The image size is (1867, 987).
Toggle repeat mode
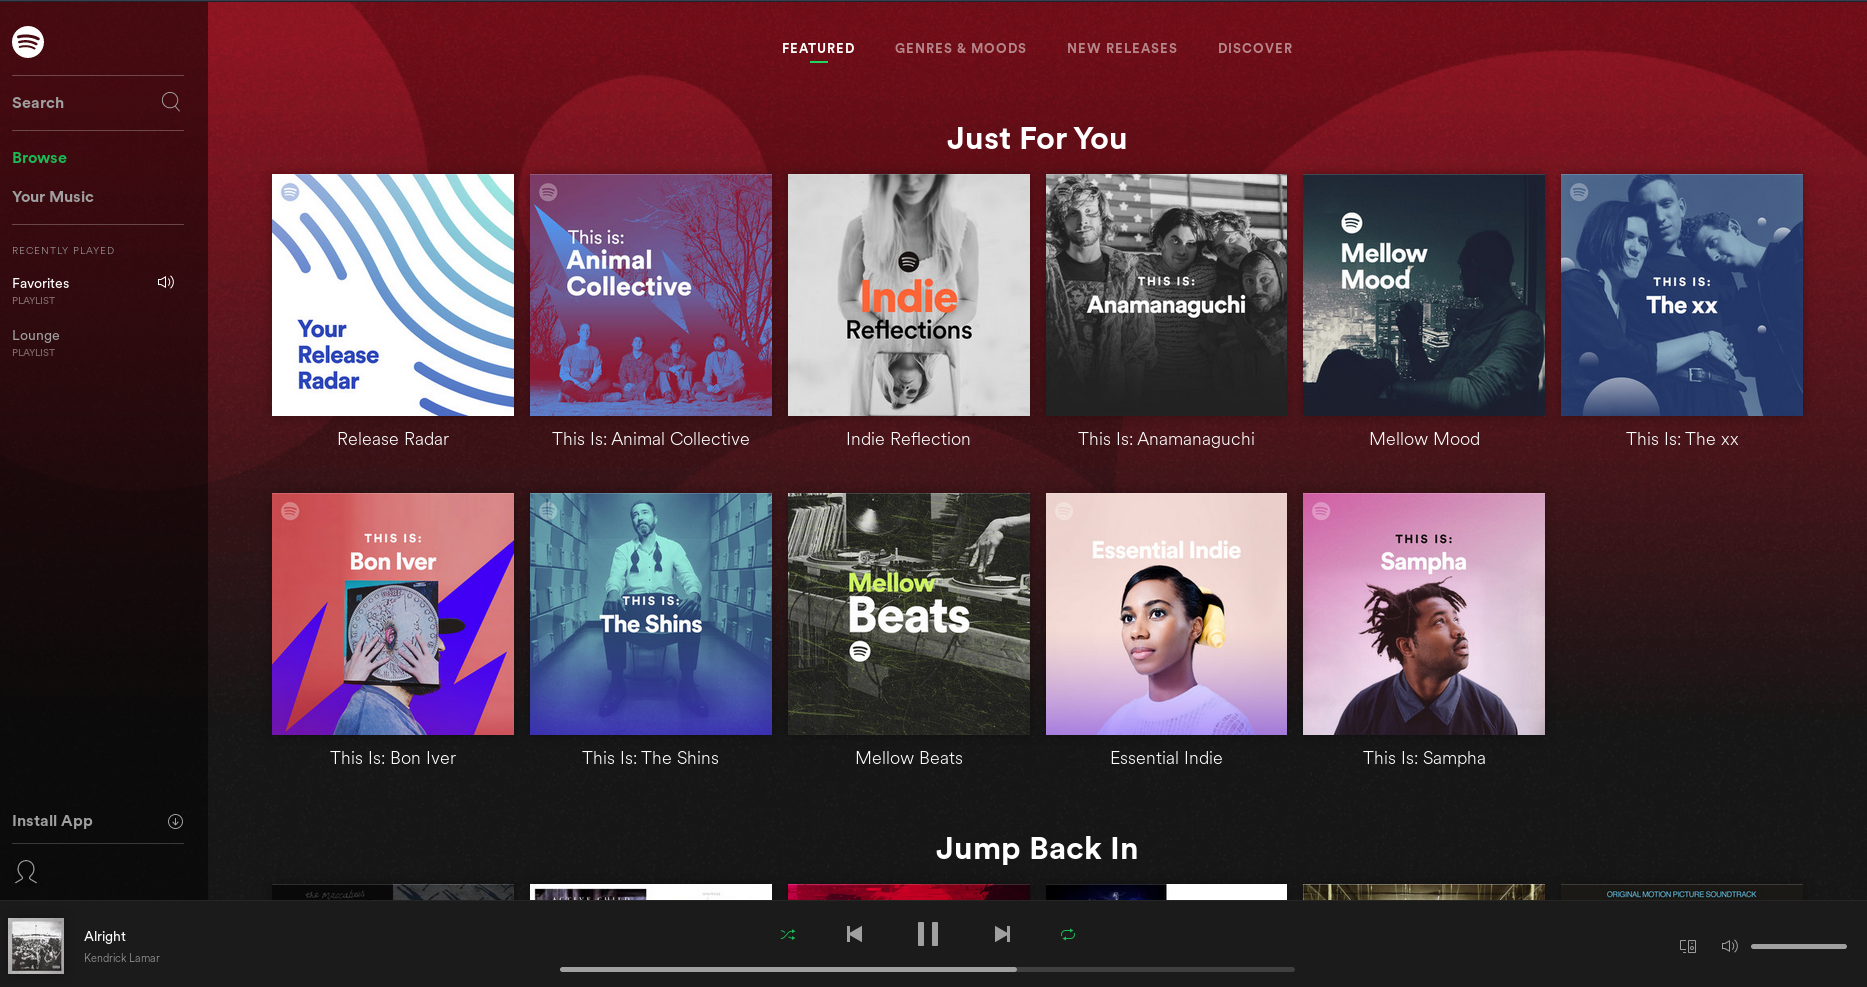[1068, 934]
